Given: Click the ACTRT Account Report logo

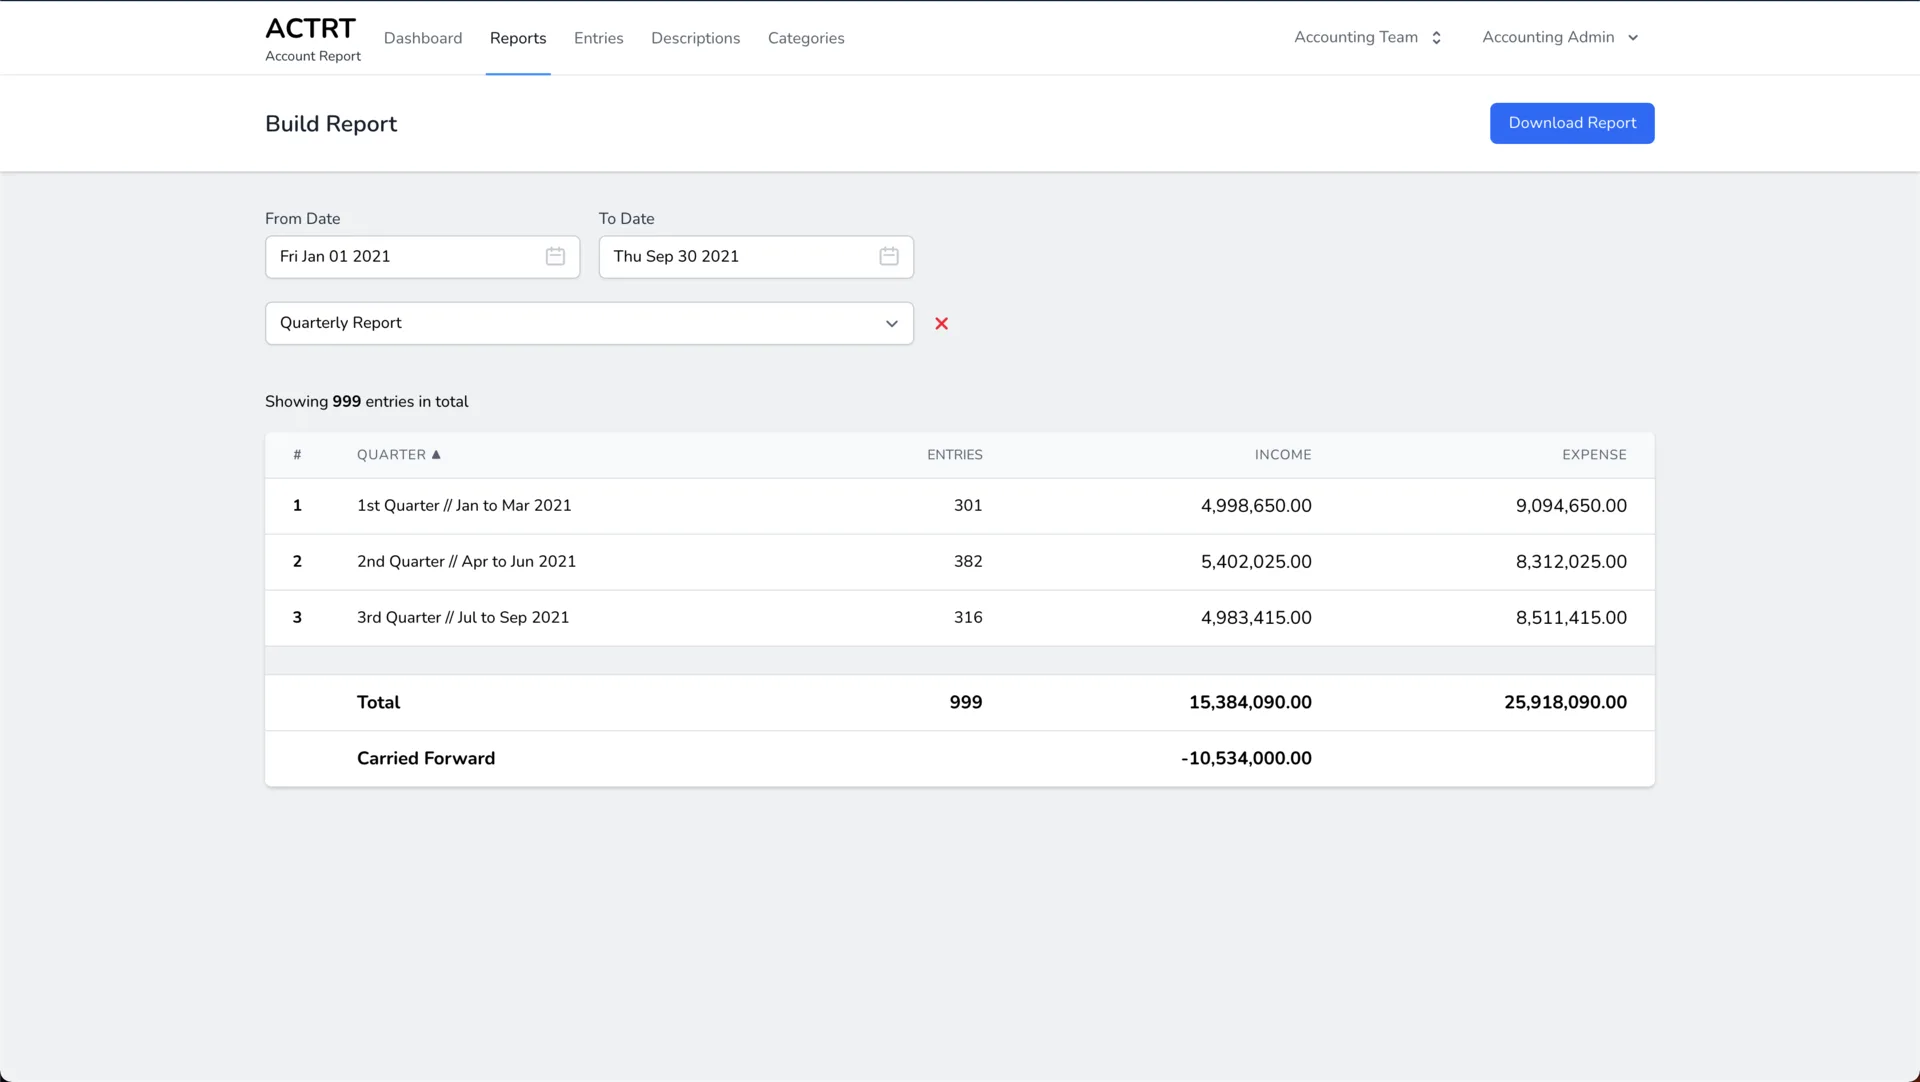Looking at the screenshot, I should 312,39.
